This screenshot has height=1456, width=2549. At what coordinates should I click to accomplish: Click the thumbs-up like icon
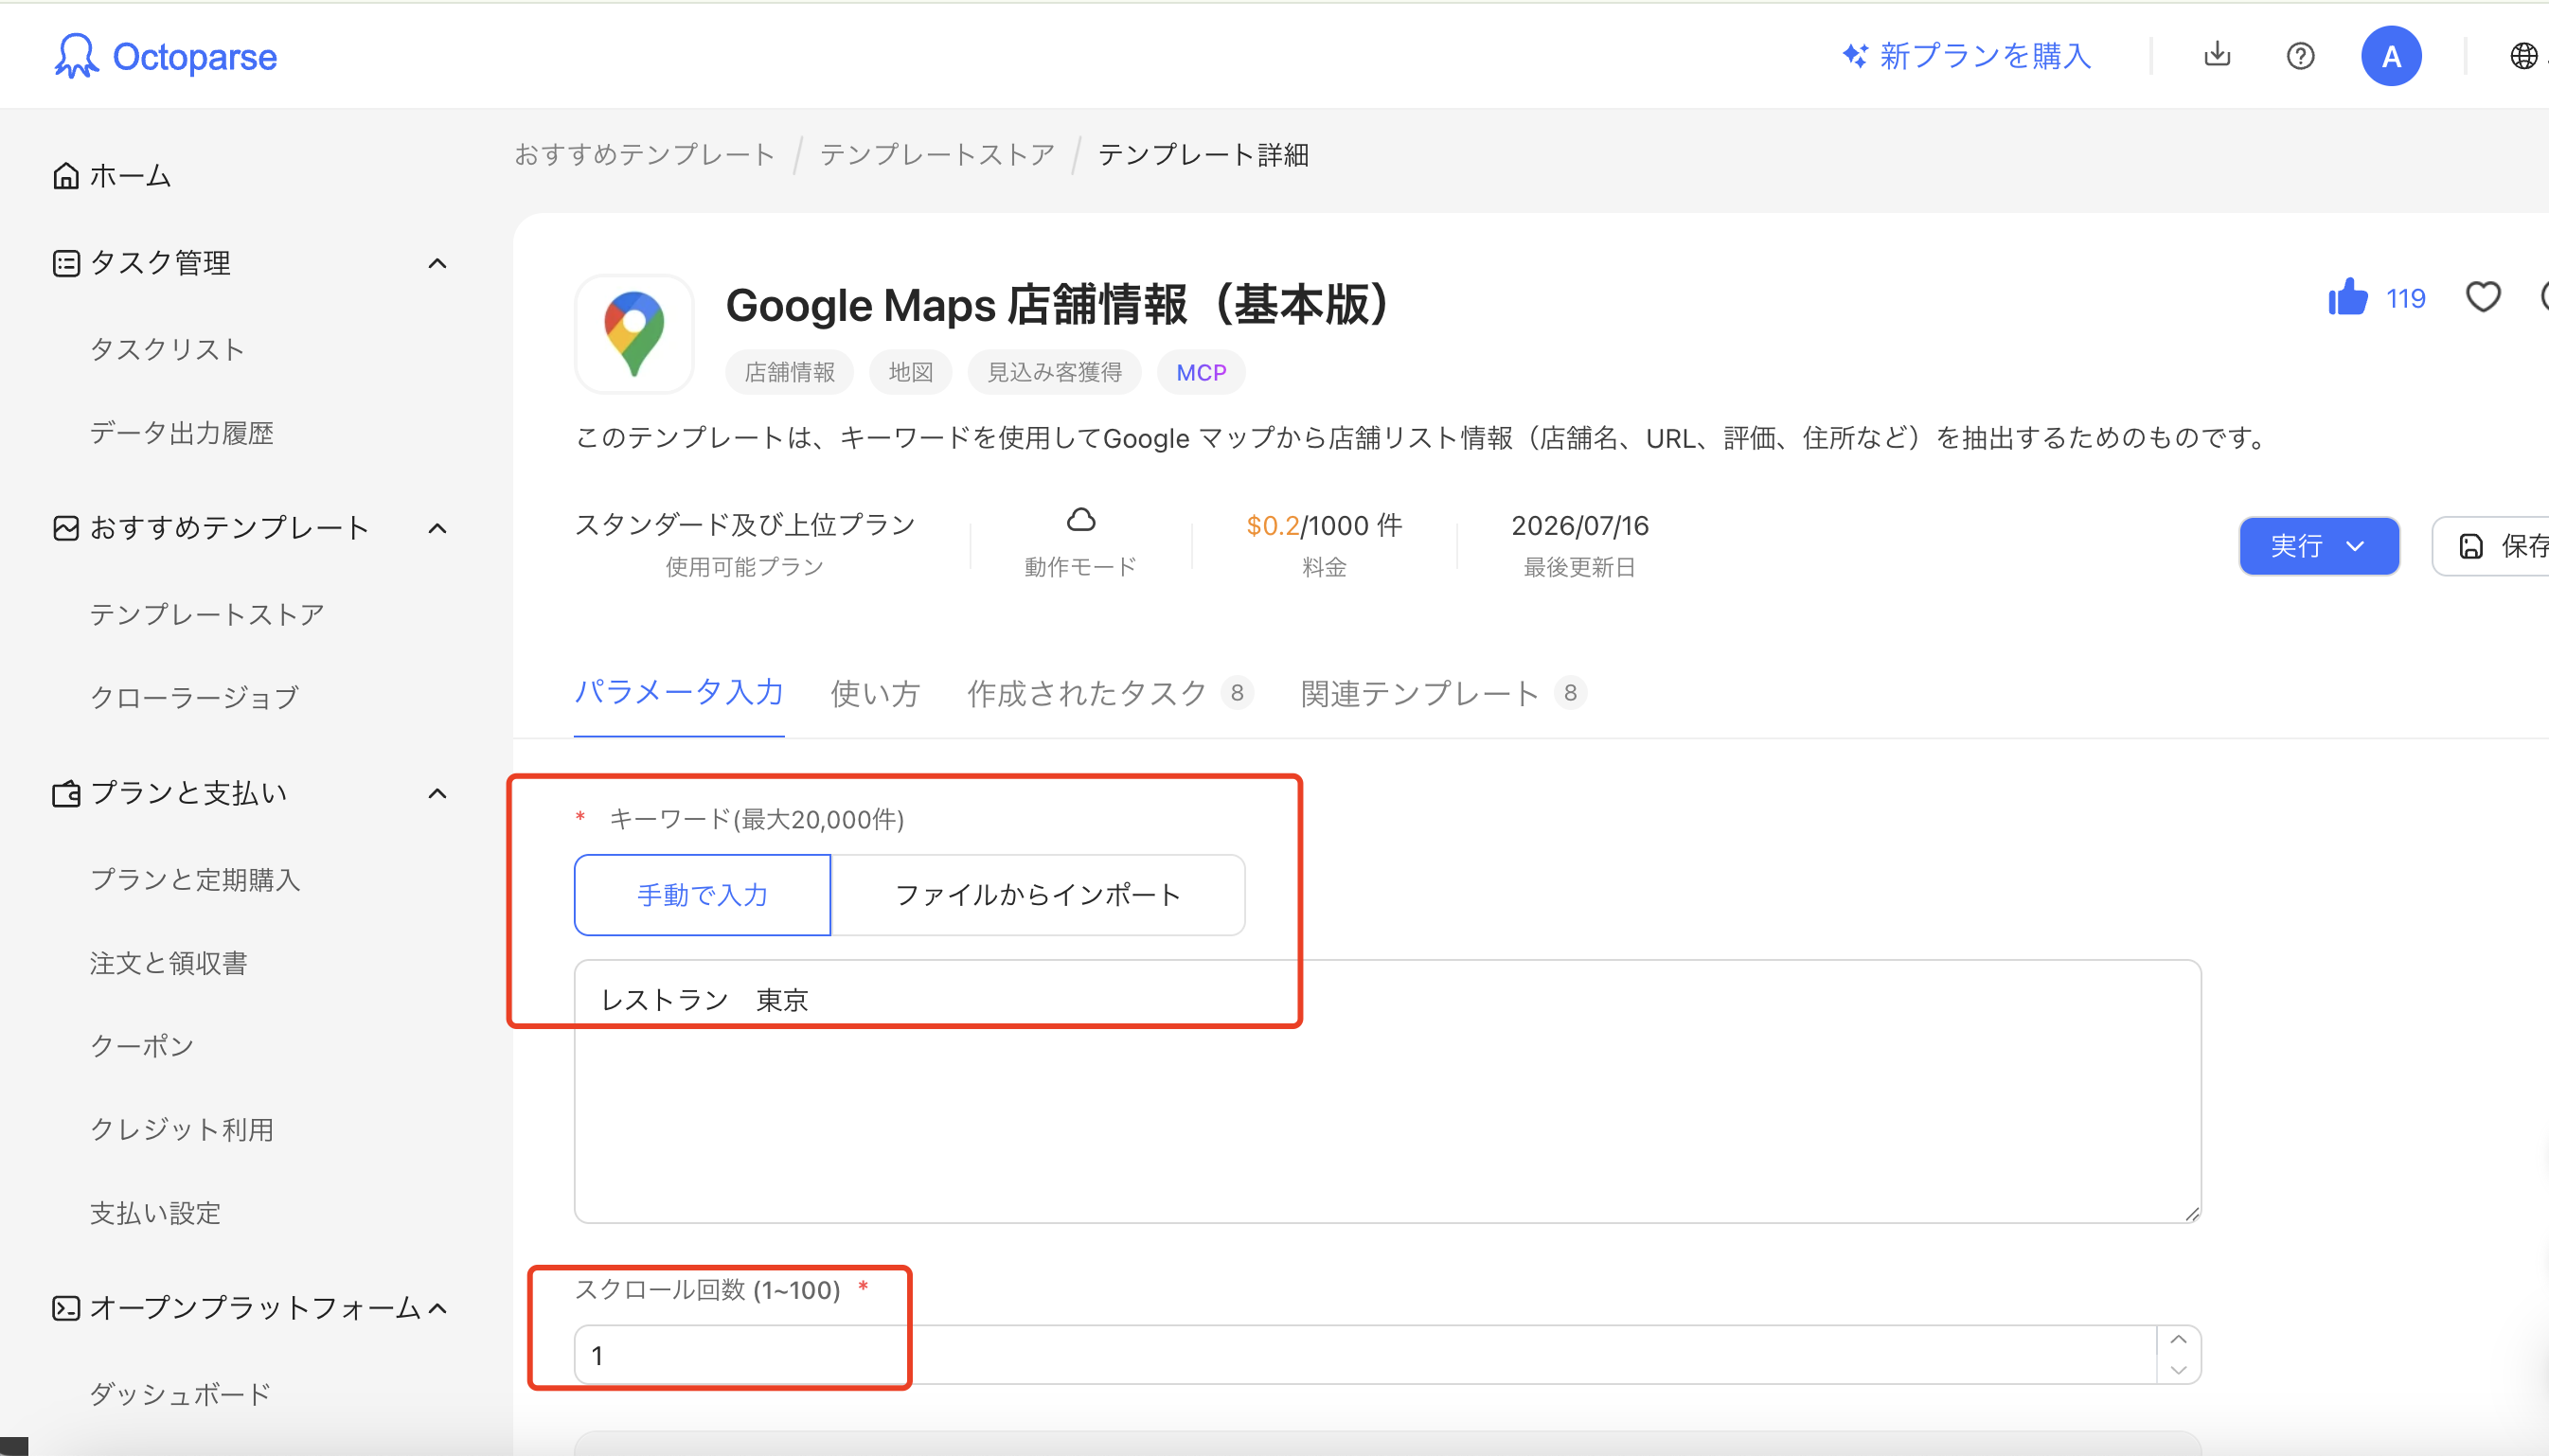point(2347,297)
